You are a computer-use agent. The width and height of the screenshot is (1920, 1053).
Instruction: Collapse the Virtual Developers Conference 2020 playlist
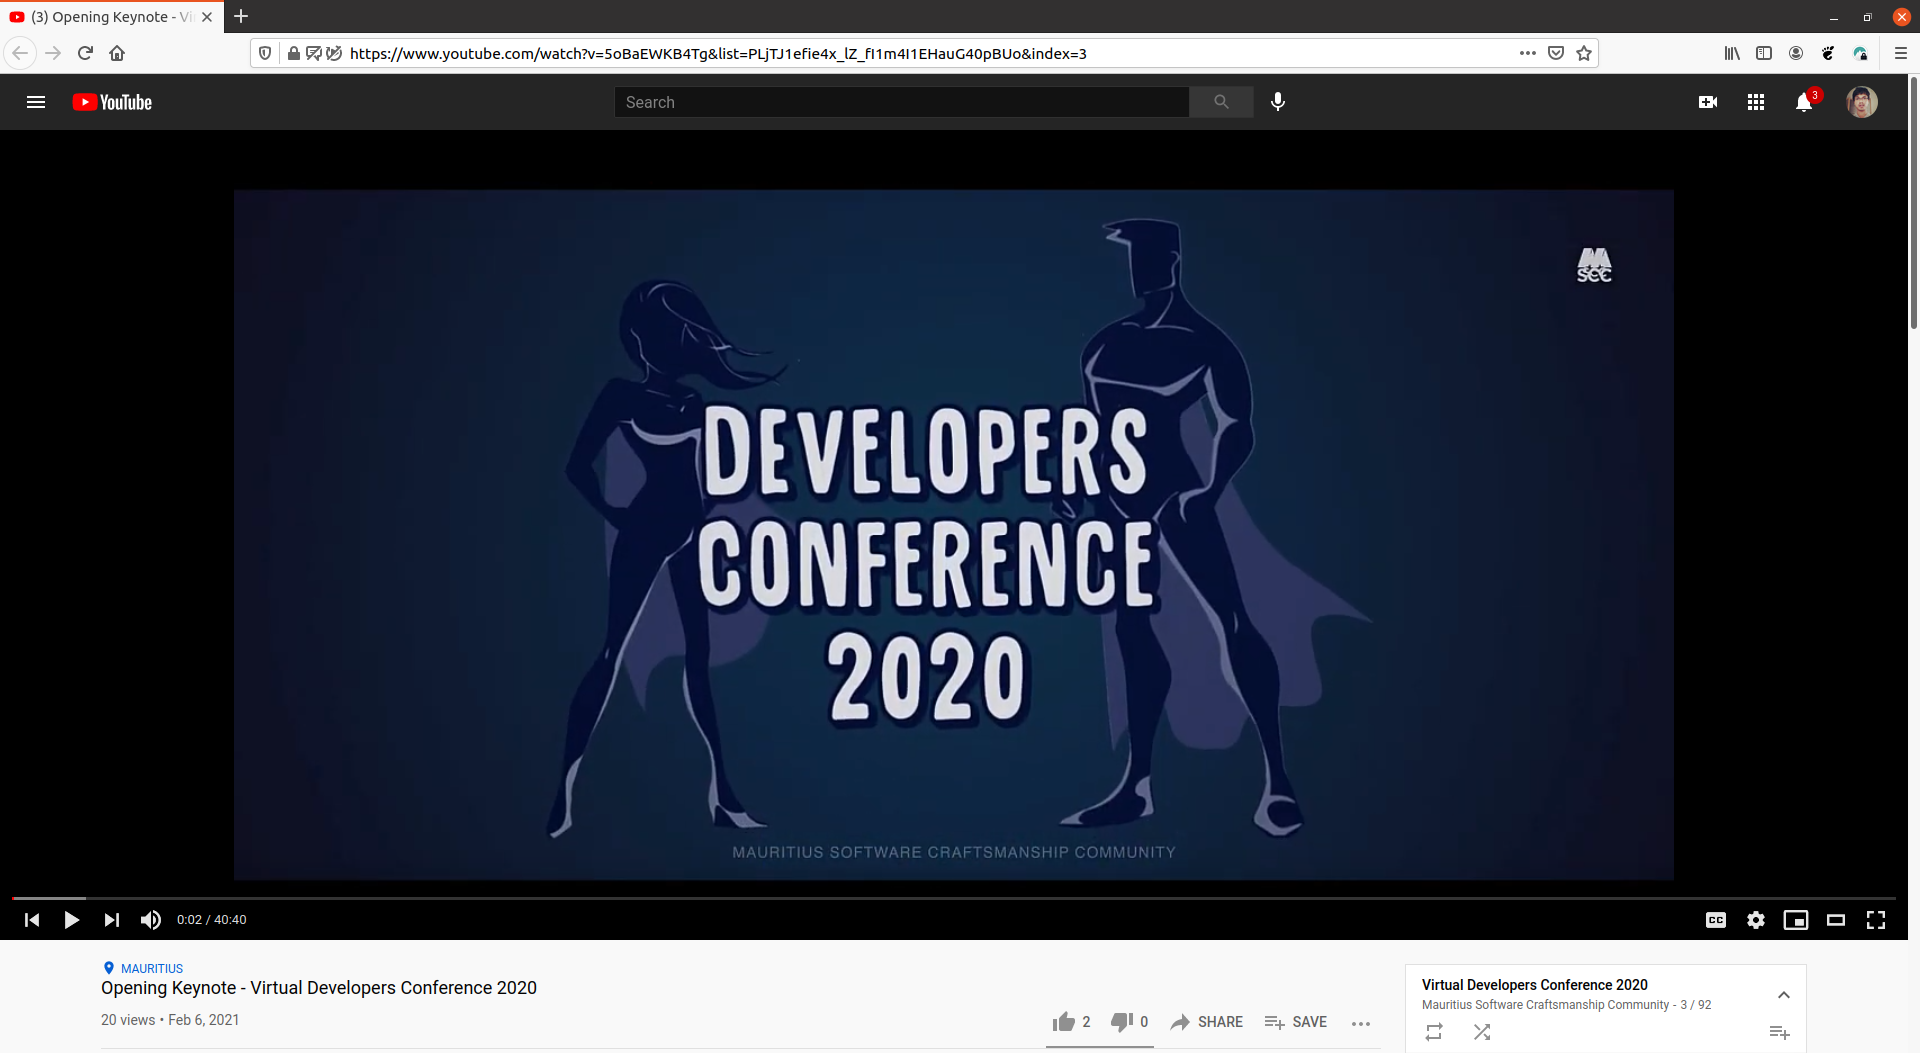click(x=1784, y=994)
